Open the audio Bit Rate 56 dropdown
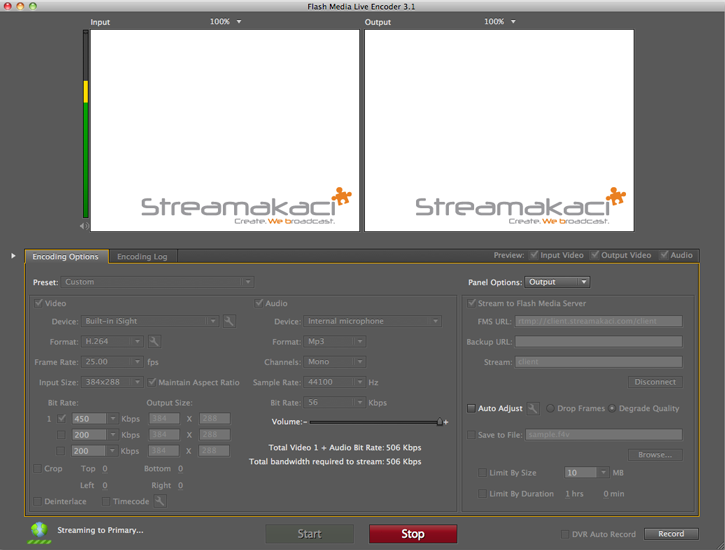The image size is (725, 550). point(335,403)
